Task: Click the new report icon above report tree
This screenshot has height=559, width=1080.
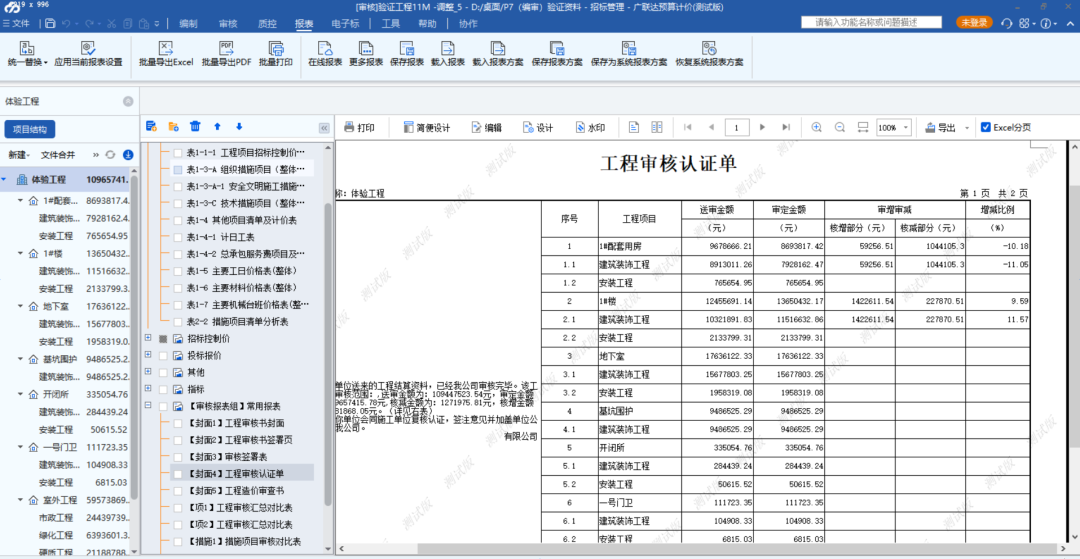Action: click(152, 127)
